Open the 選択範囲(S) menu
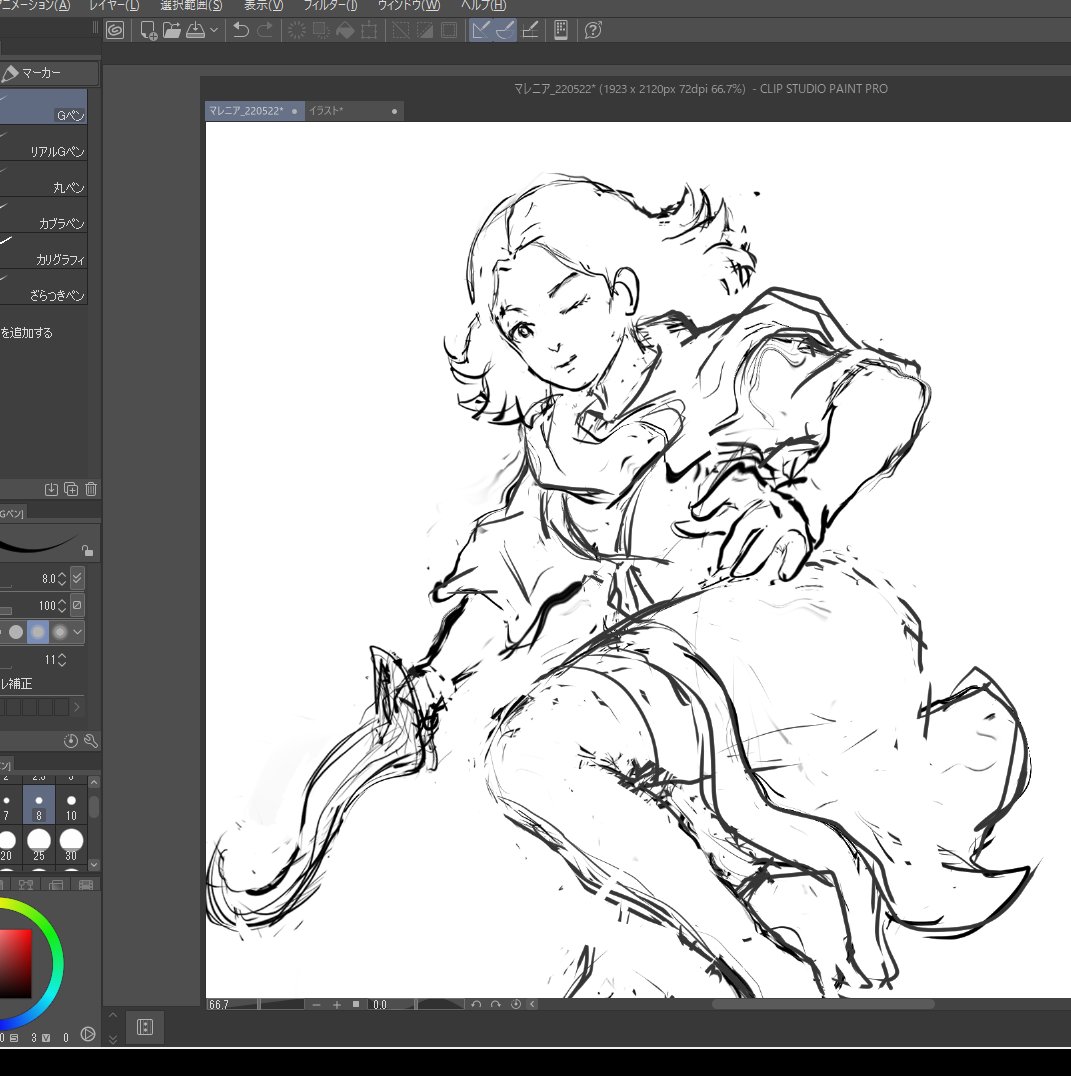 pos(191,5)
